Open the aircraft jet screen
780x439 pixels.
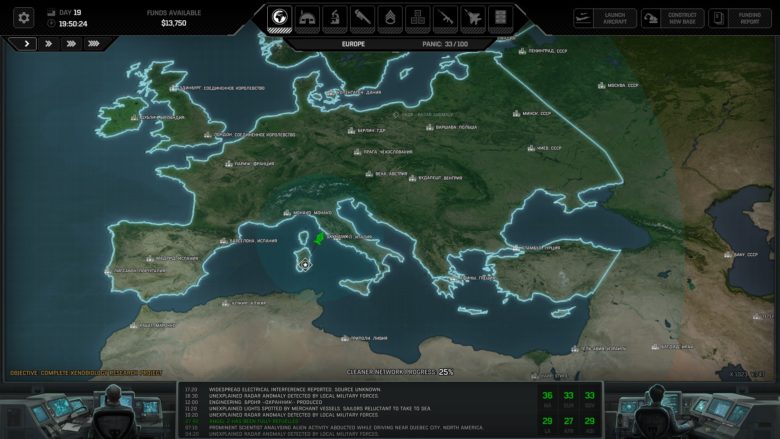coord(473,18)
